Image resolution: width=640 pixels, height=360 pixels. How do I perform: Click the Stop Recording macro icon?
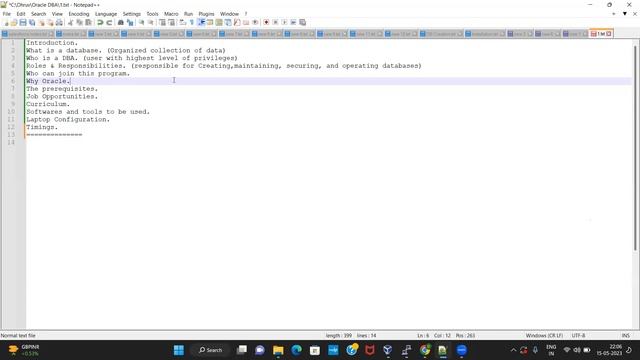tap(275, 22)
